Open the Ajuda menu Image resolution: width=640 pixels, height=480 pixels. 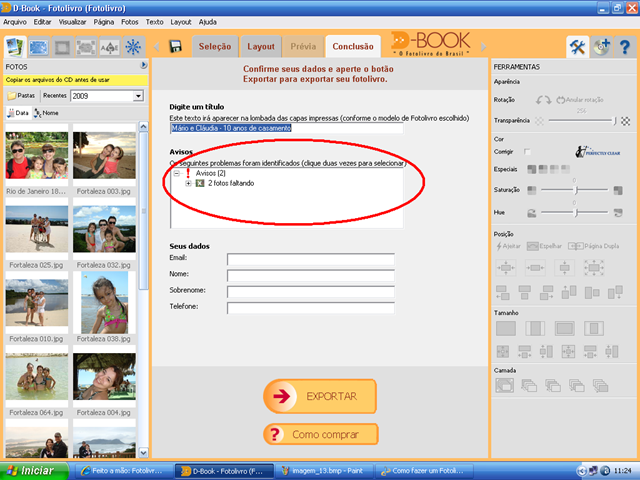(208, 22)
